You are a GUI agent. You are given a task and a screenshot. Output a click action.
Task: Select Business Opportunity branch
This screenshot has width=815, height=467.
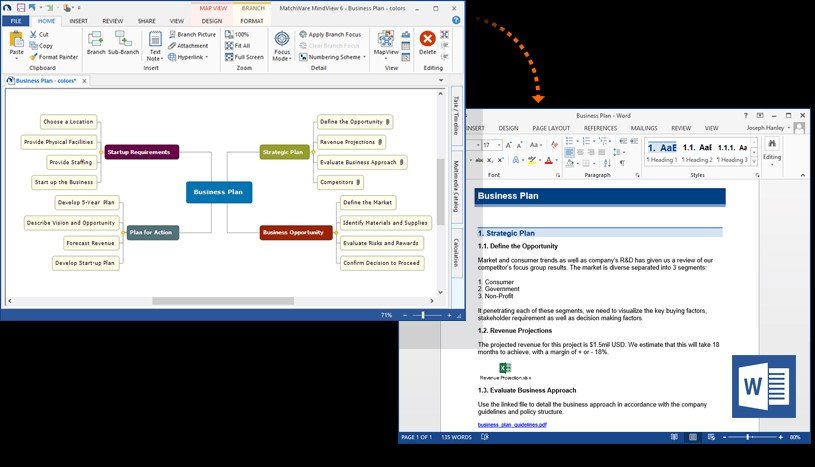296,232
